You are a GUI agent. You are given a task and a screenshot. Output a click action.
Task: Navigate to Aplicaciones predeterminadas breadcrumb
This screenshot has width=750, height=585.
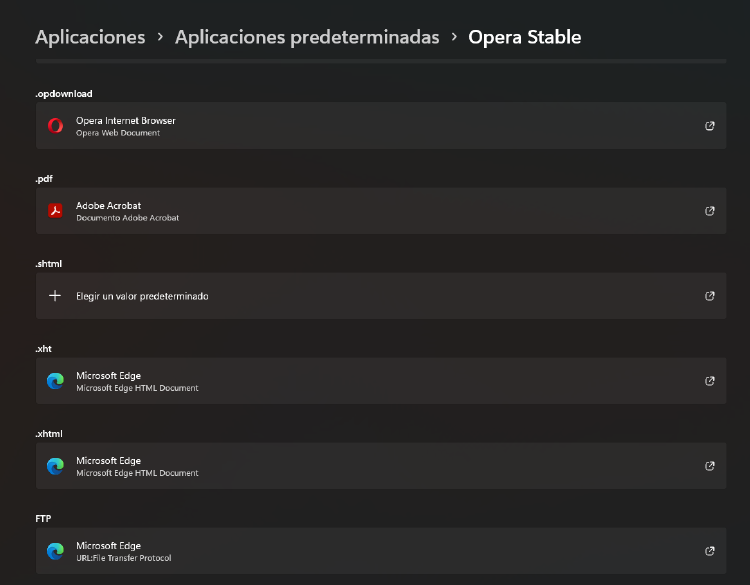tap(307, 37)
